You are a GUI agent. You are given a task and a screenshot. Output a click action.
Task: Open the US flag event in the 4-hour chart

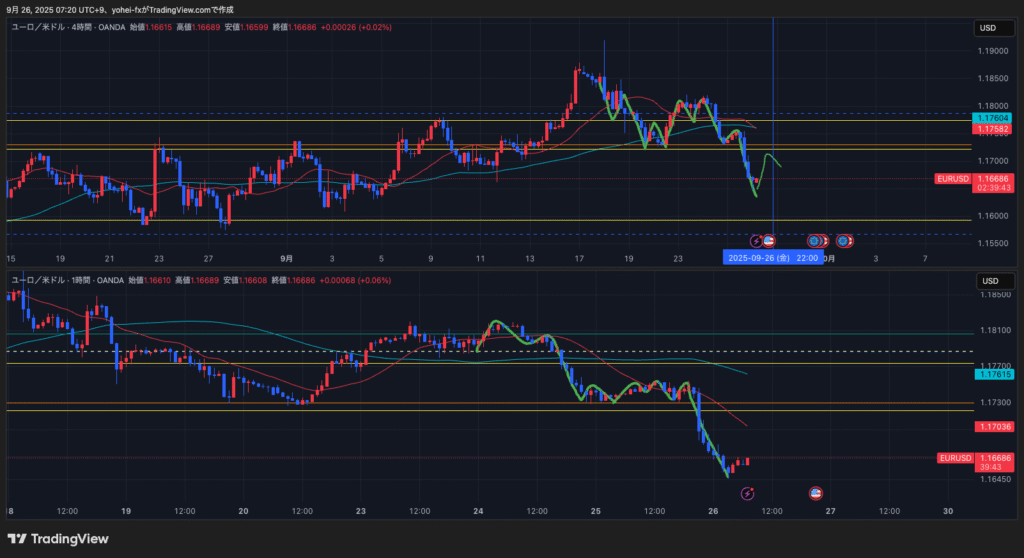click(769, 241)
